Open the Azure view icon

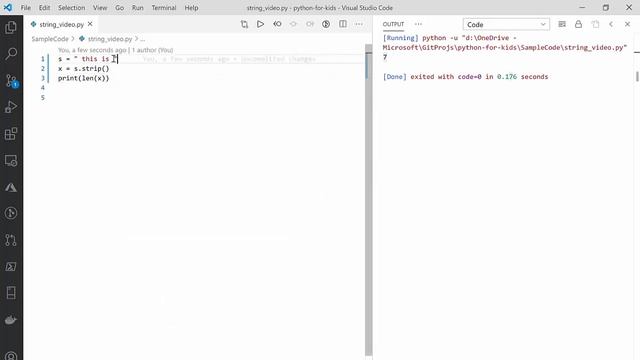point(11,187)
